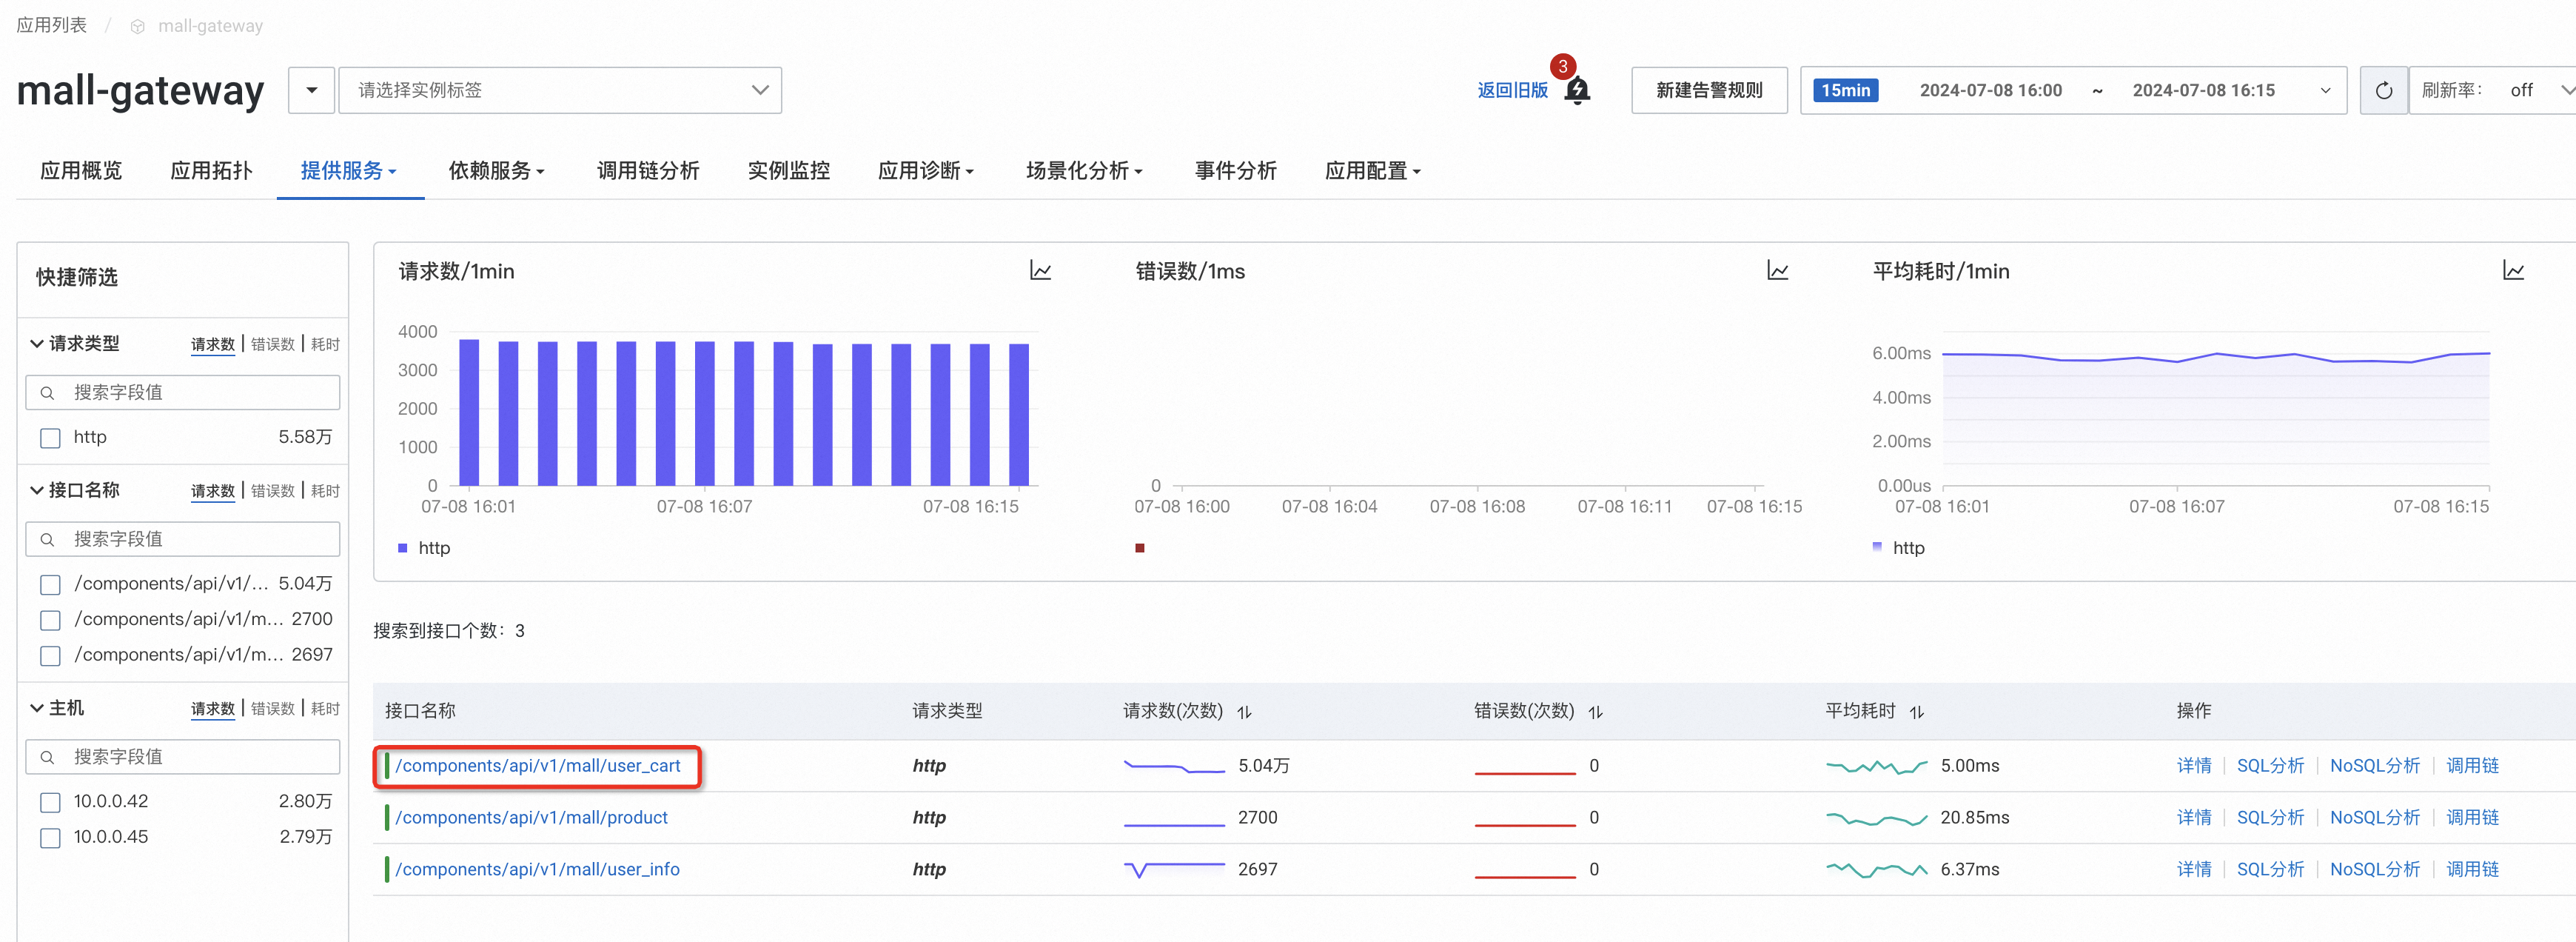The width and height of the screenshot is (2576, 942).
Task: Sort 主机 filter by 耗时
Action: (325, 709)
